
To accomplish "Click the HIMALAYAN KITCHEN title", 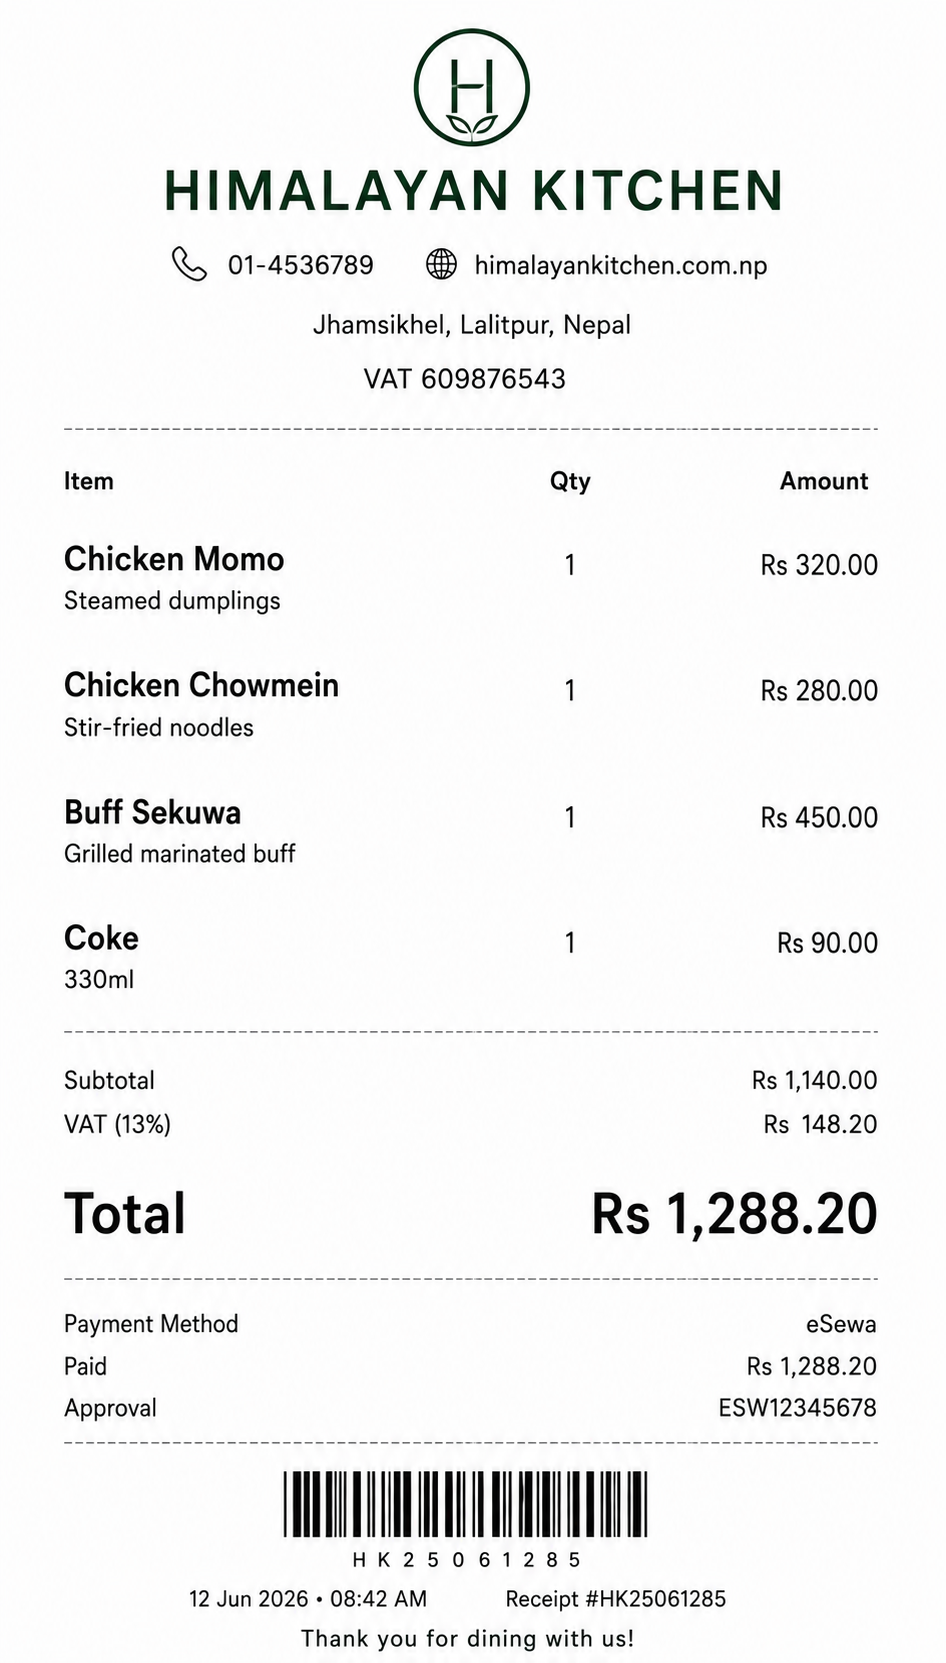I will (473, 191).
